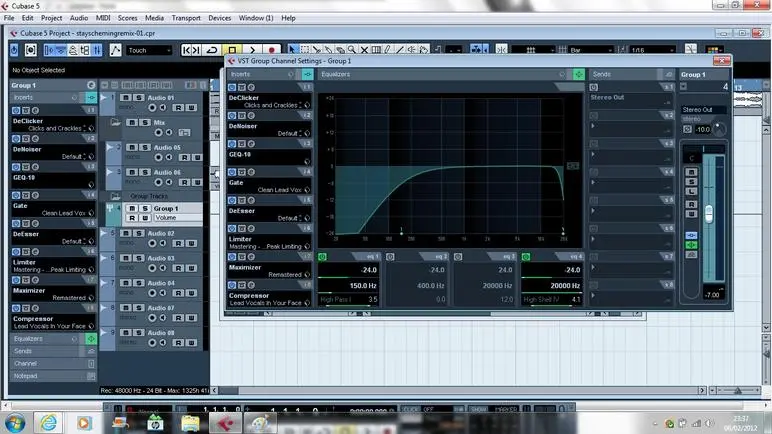The height and width of the screenshot is (434, 772).
Task: Select the Object Selection arrow tool
Action: click(x=292, y=50)
